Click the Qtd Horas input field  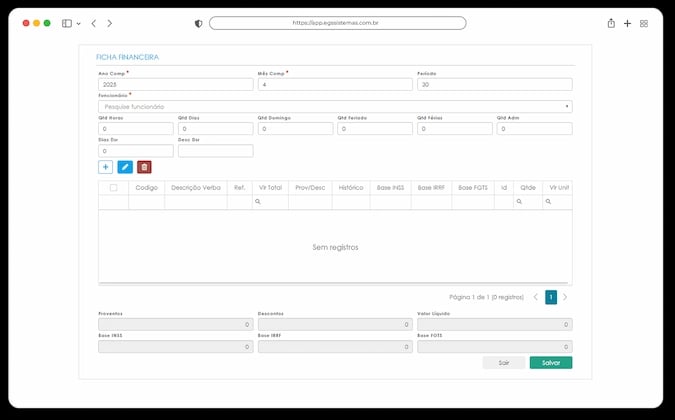click(136, 129)
